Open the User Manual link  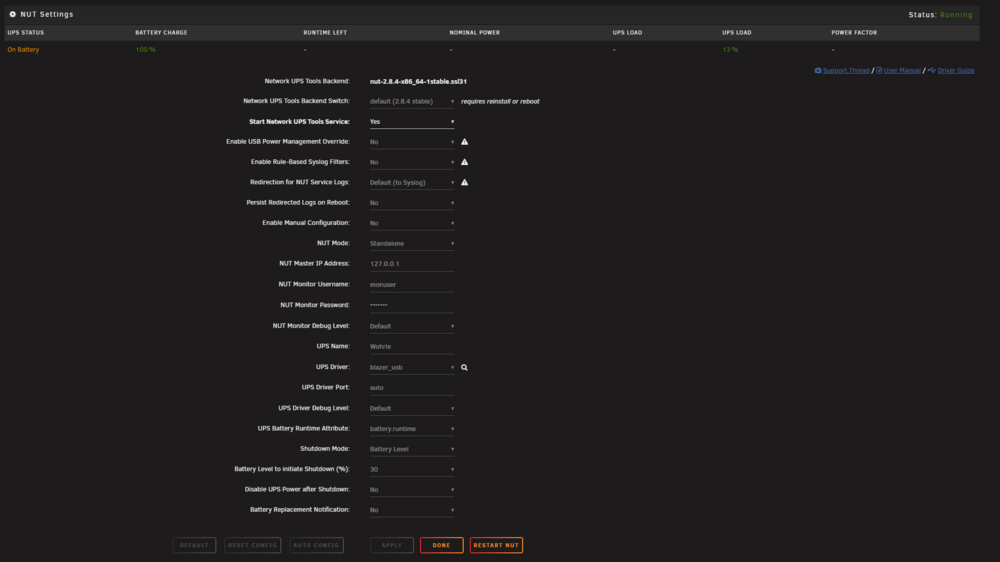point(902,70)
